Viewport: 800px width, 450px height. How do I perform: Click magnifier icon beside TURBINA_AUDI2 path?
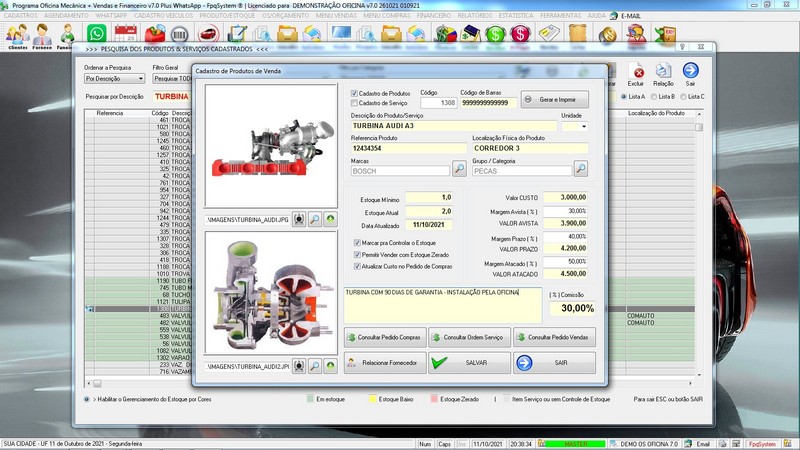tap(315, 366)
